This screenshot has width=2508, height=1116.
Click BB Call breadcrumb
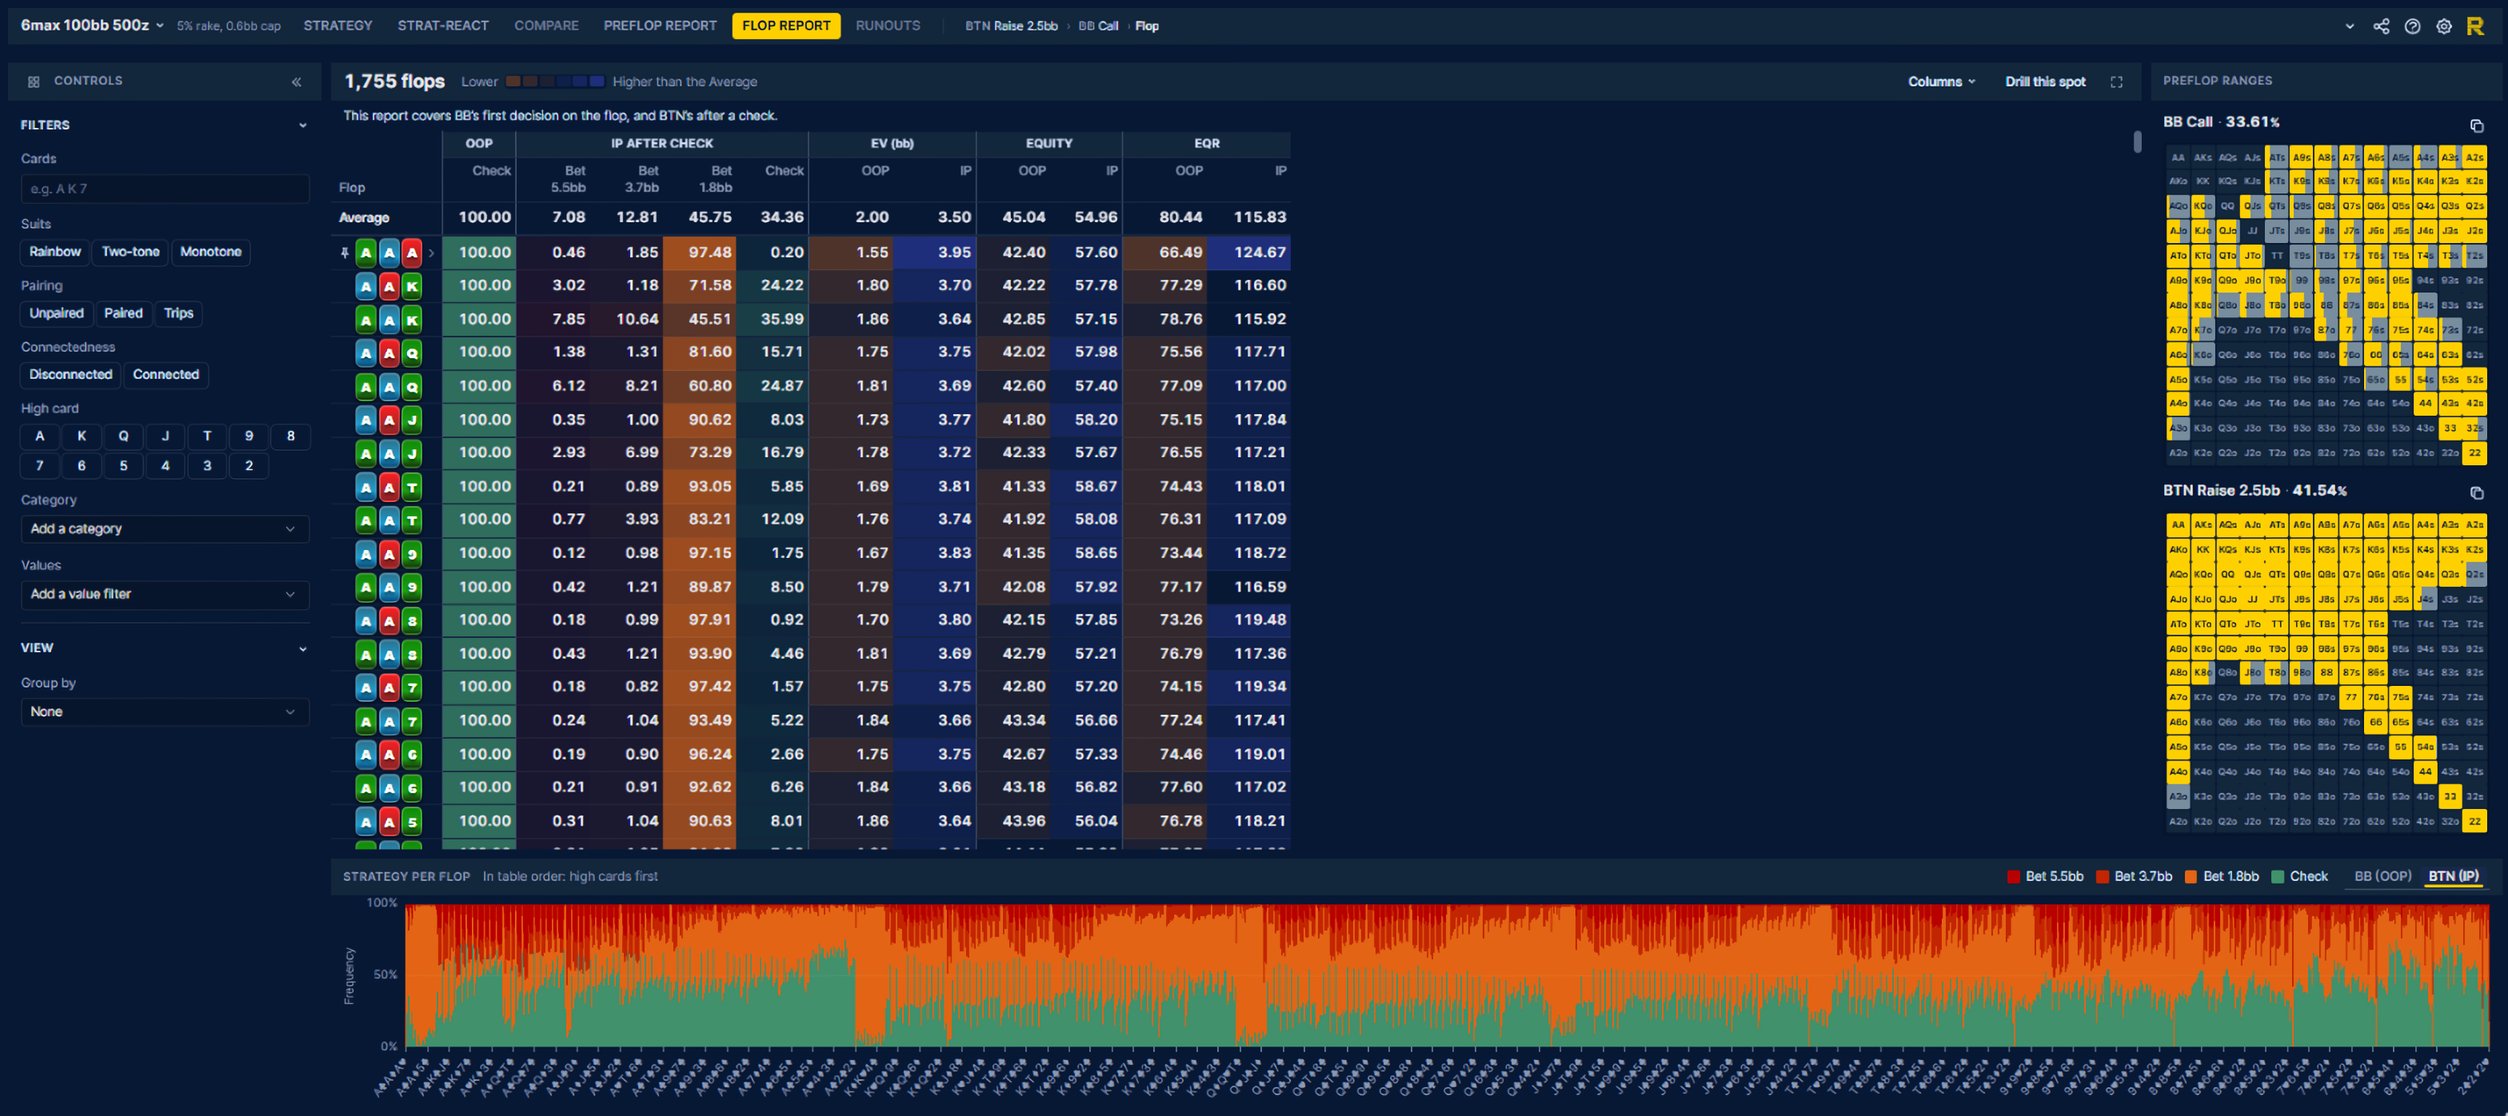[1098, 26]
